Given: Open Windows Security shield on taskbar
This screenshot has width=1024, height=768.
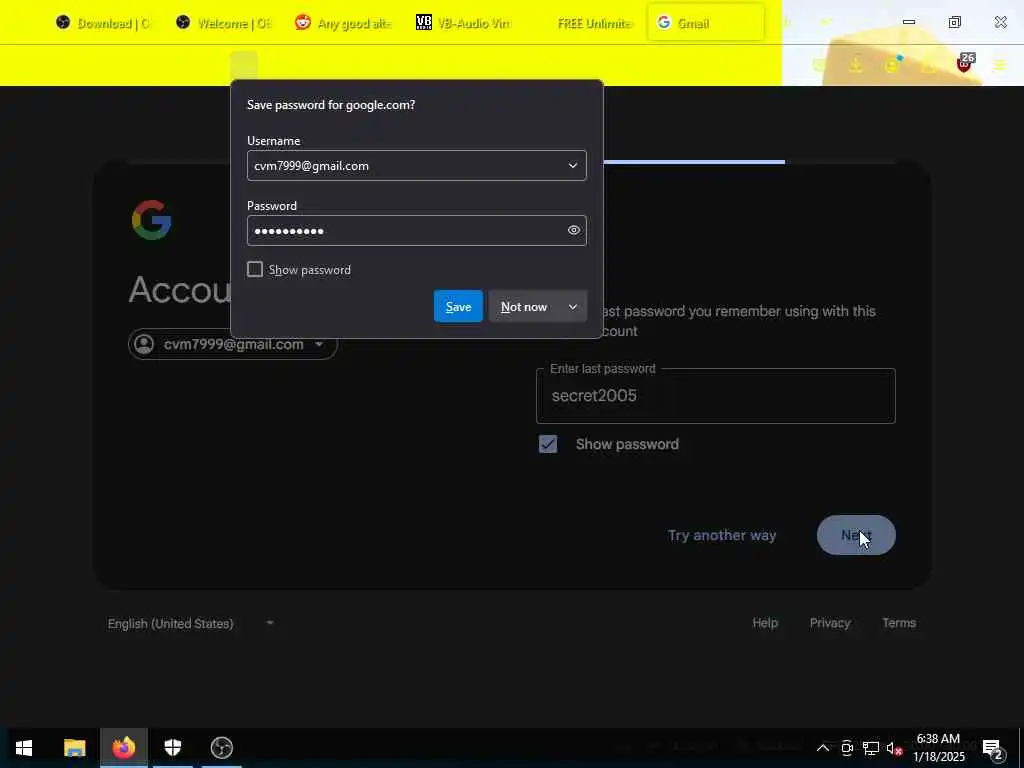Looking at the screenshot, I should click(x=172, y=748).
